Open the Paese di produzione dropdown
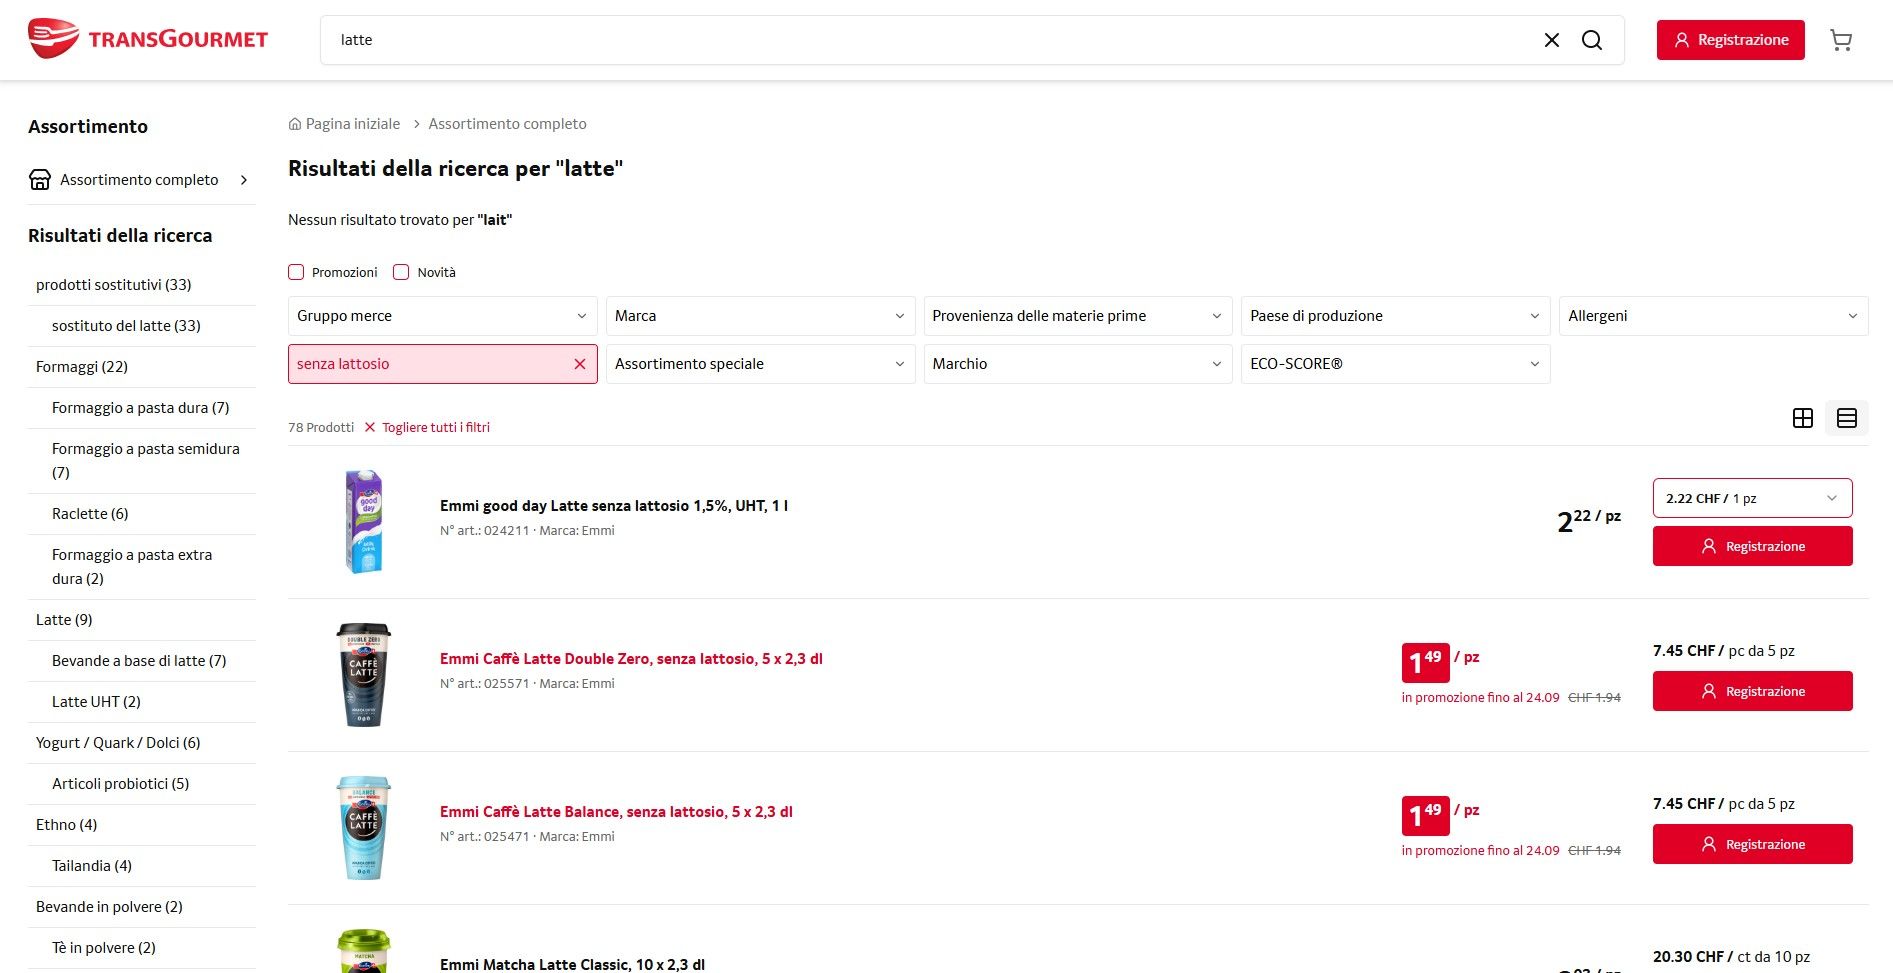Image resolution: width=1893 pixels, height=973 pixels. click(1396, 316)
